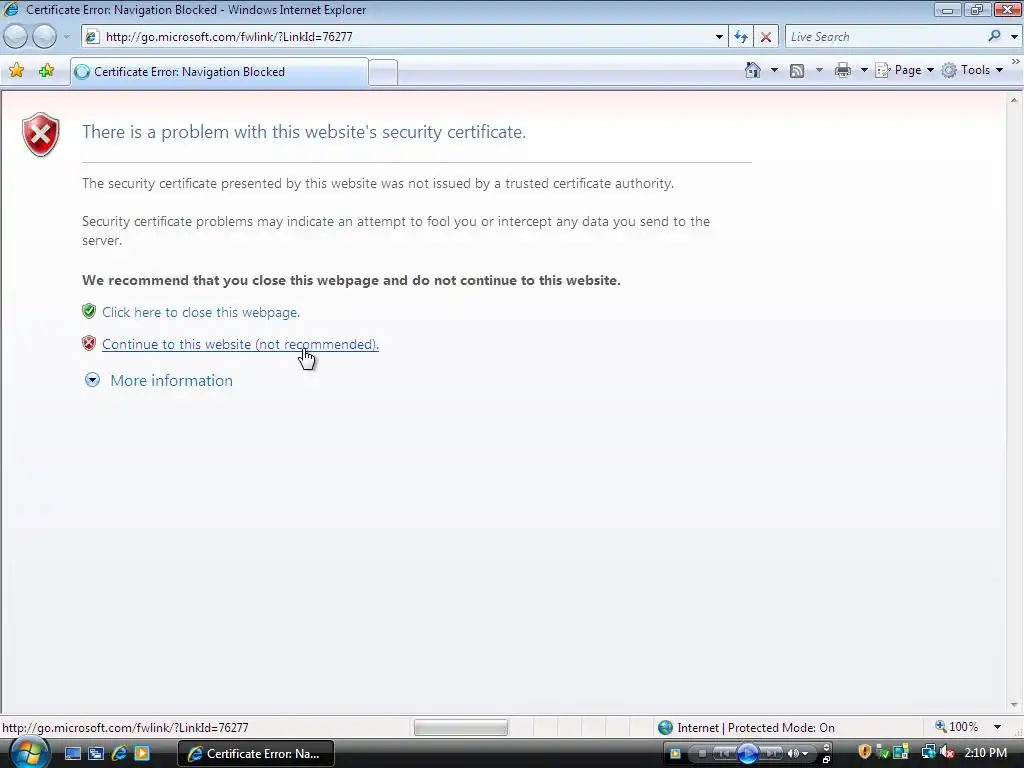Click the 2:10 PM taskbar clock
Image resolution: width=1024 pixels, height=768 pixels.
985,753
